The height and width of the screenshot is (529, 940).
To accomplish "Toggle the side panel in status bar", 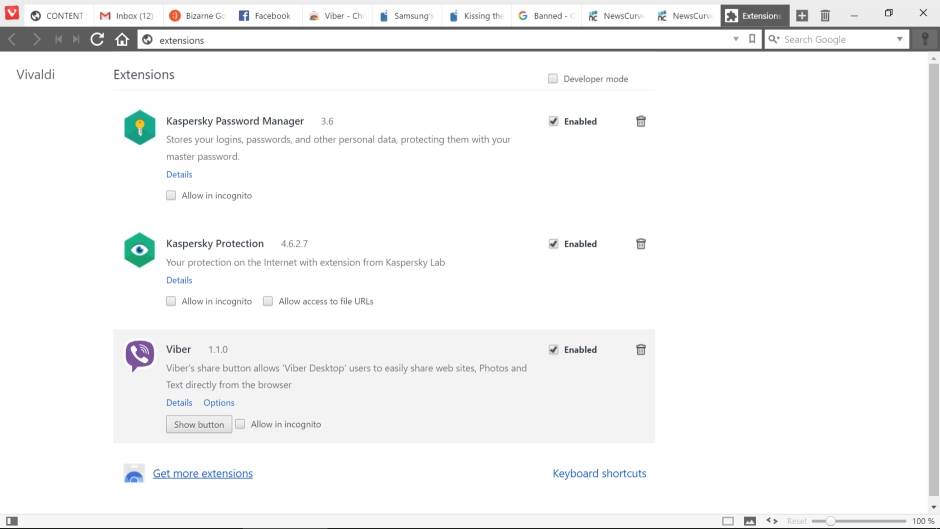I will coord(12,521).
